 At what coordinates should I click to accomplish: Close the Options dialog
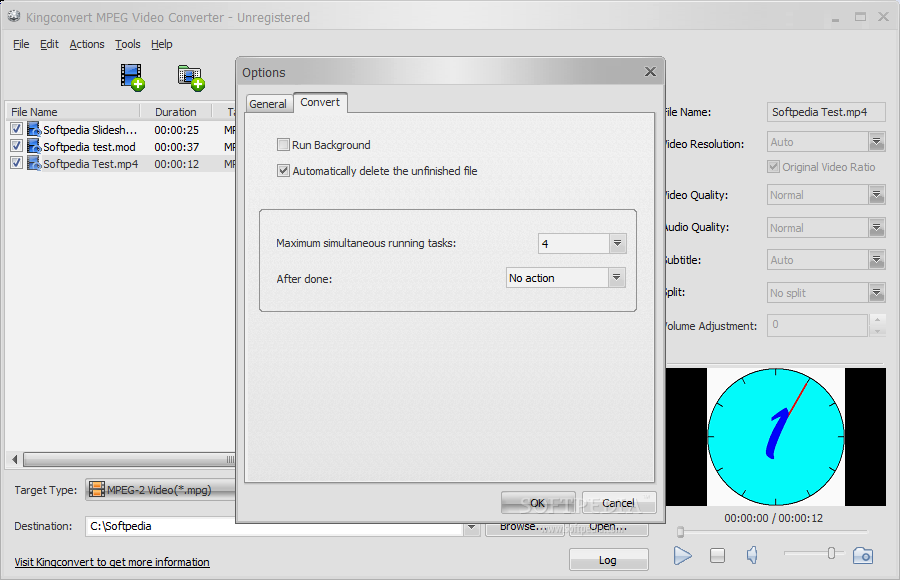point(650,72)
